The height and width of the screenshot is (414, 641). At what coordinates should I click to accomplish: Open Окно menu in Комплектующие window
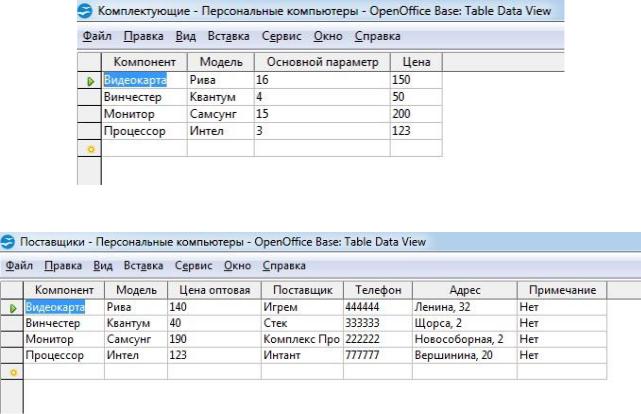pyautogui.click(x=328, y=36)
